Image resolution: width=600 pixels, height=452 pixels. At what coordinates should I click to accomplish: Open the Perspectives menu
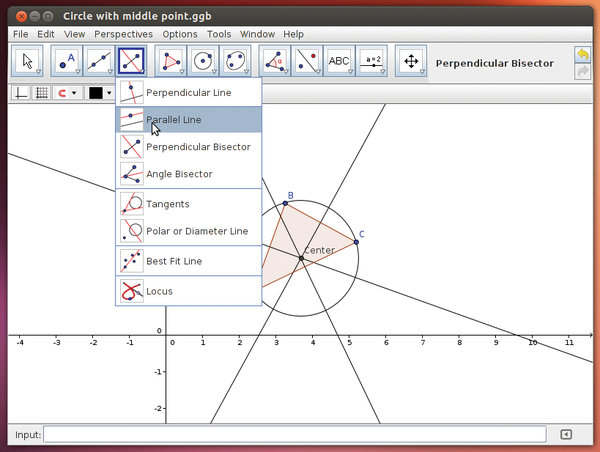(123, 34)
